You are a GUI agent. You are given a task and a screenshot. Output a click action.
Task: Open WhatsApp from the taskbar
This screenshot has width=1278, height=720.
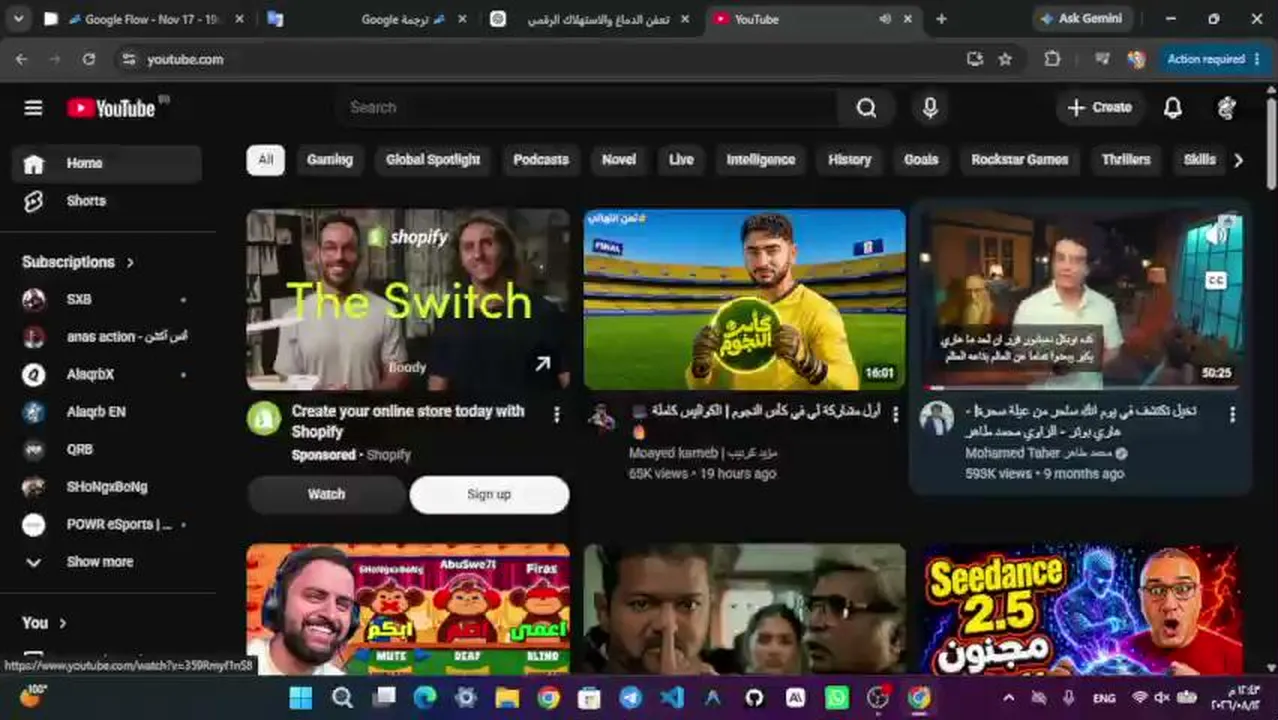point(837,697)
